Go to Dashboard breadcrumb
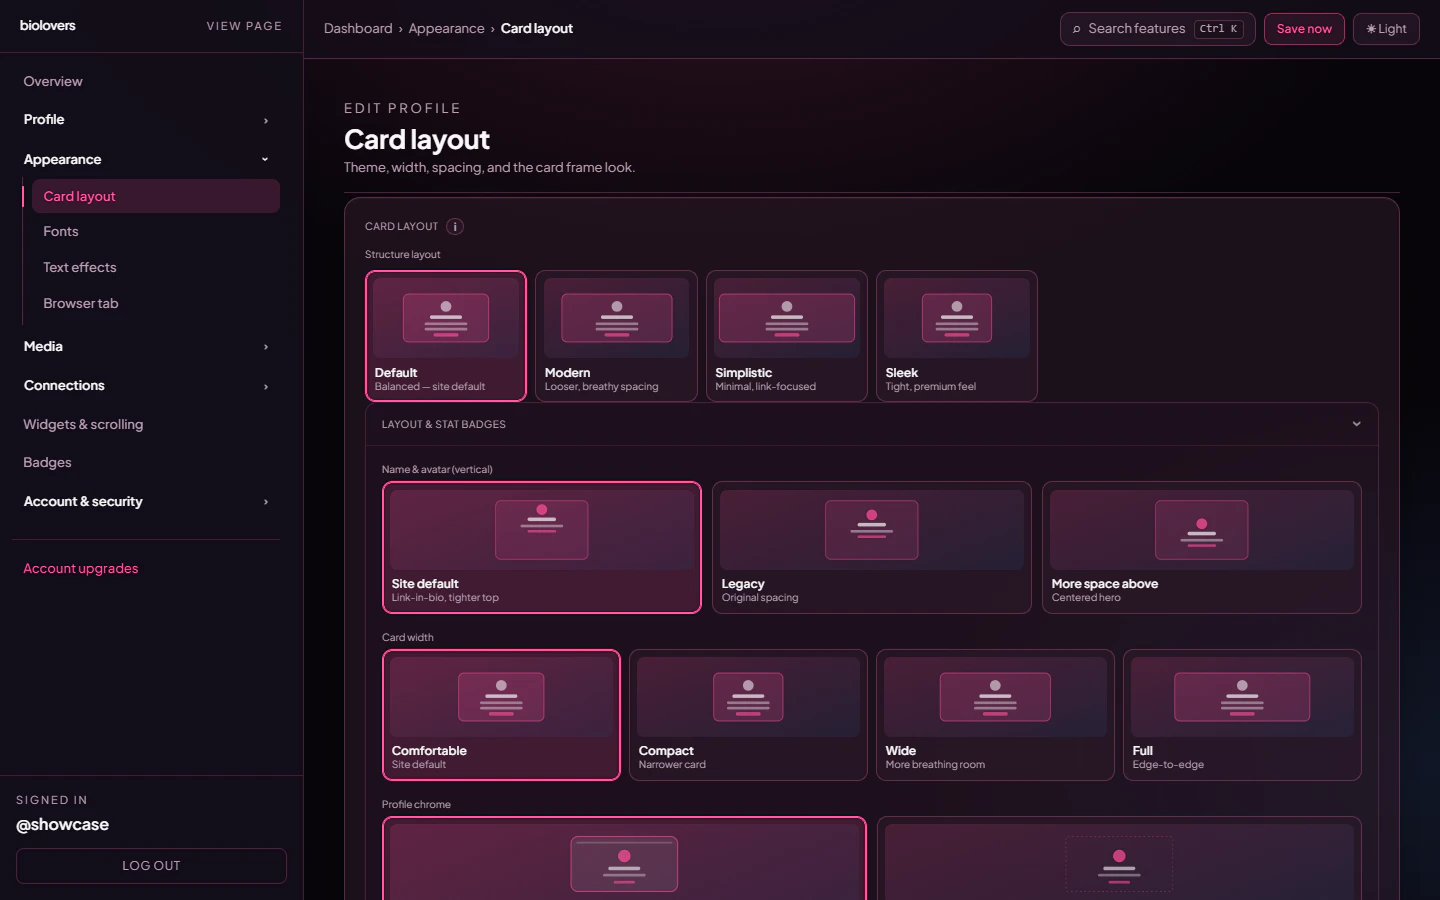This screenshot has width=1440, height=900. [x=358, y=29]
